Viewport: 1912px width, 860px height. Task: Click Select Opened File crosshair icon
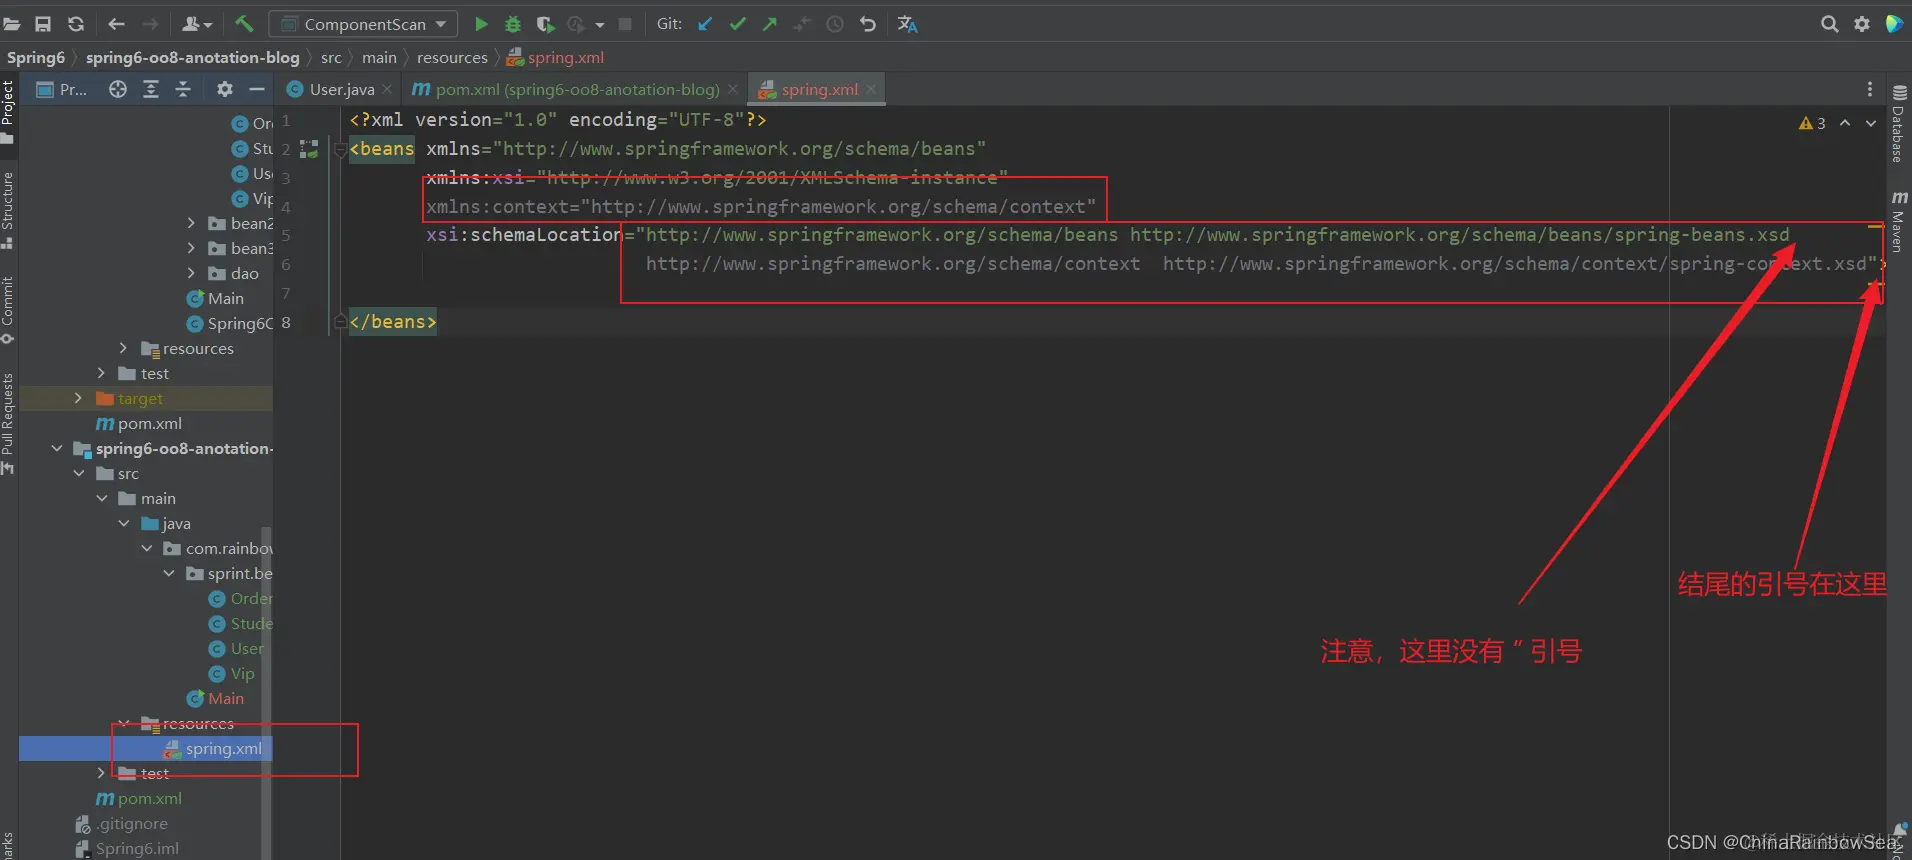pyautogui.click(x=118, y=89)
